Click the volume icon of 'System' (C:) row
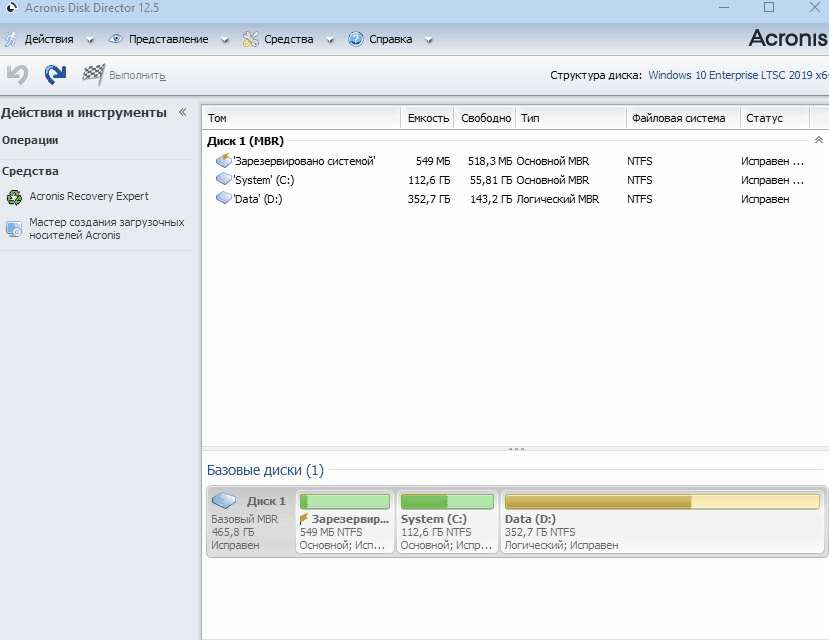Screen dimensions: 829x640 [224, 179]
